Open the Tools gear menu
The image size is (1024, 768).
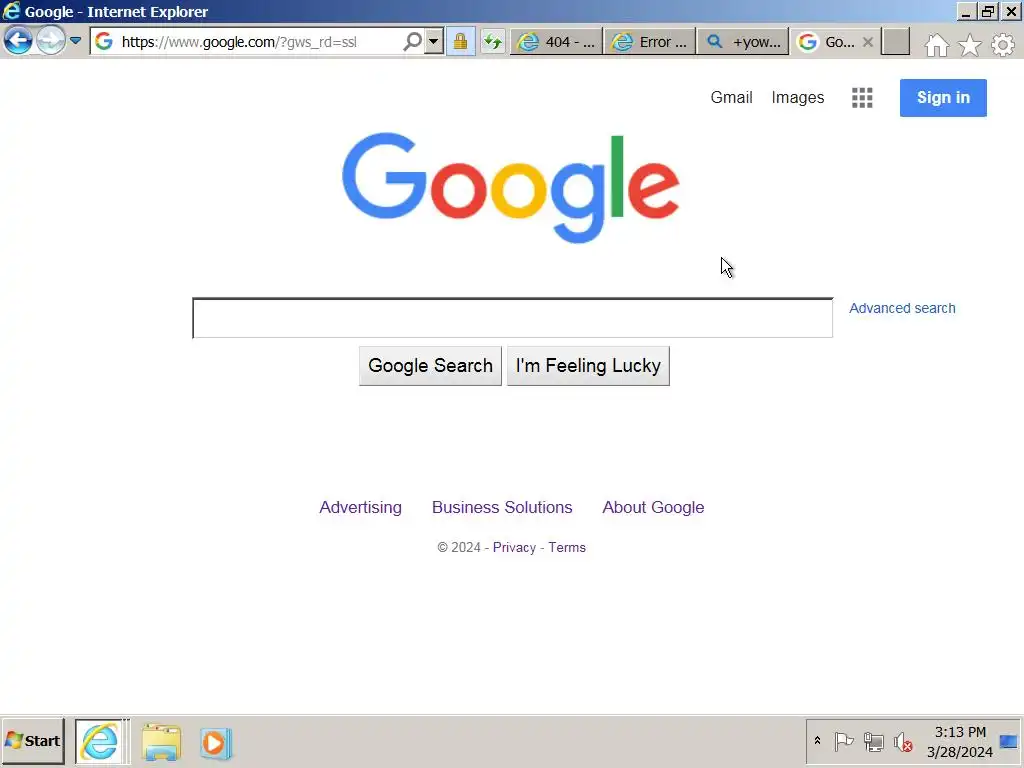pos(1003,44)
